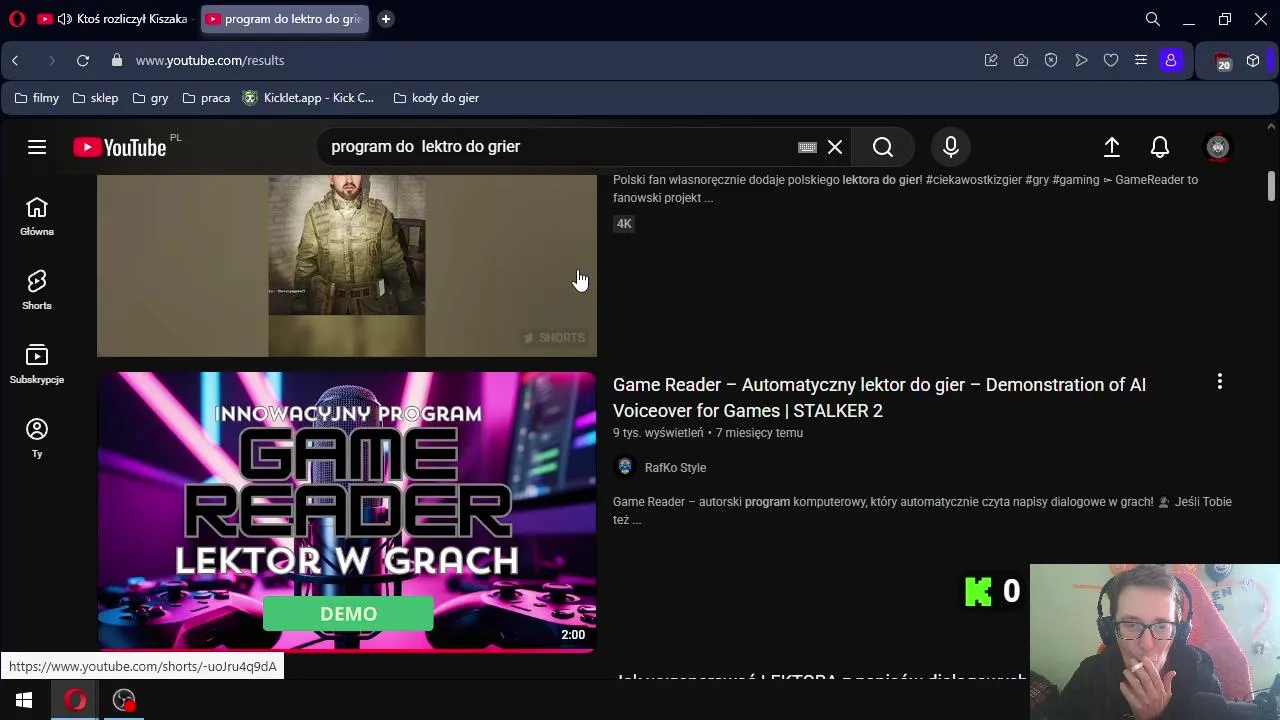Open the purple profile account icon
Viewport: 1280px width, 720px height.
[x=1171, y=61]
